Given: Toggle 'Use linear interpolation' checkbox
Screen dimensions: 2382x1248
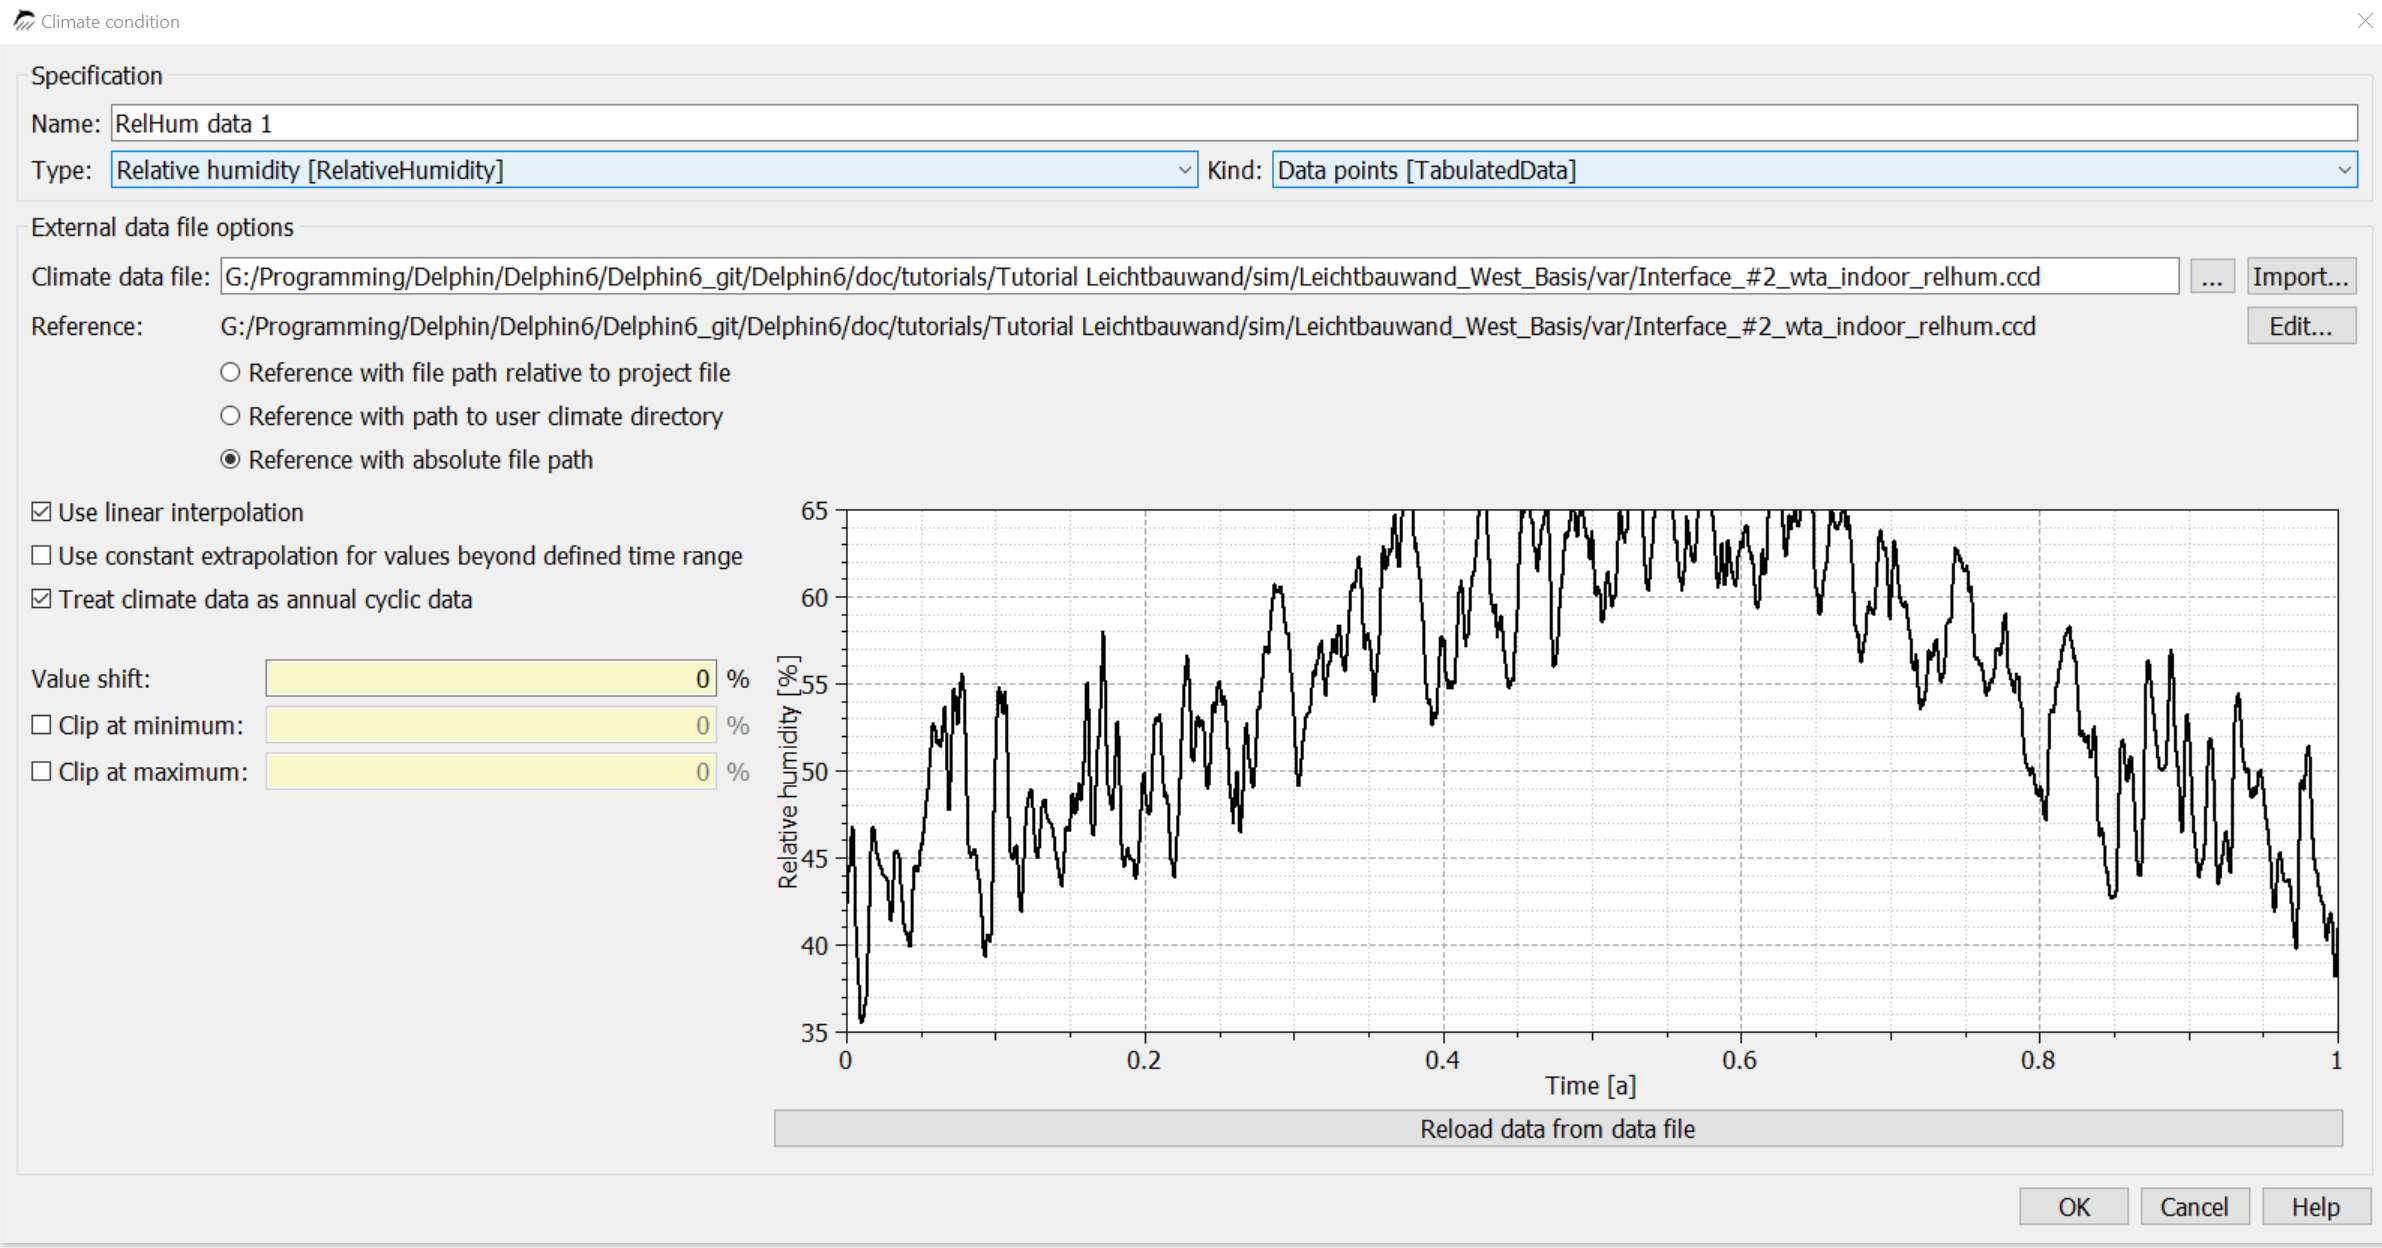Looking at the screenshot, I should click(41, 512).
